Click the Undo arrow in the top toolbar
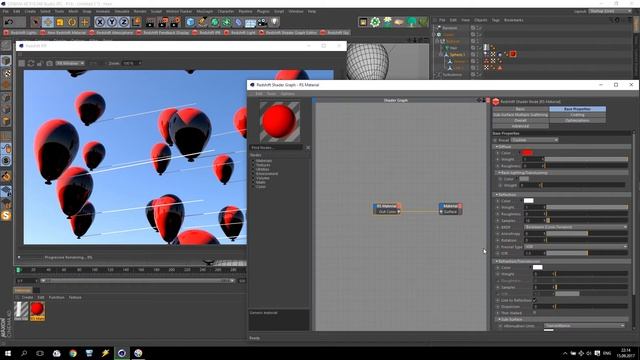The height and width of the screenshot is (360, 640). tap(9, 22)
